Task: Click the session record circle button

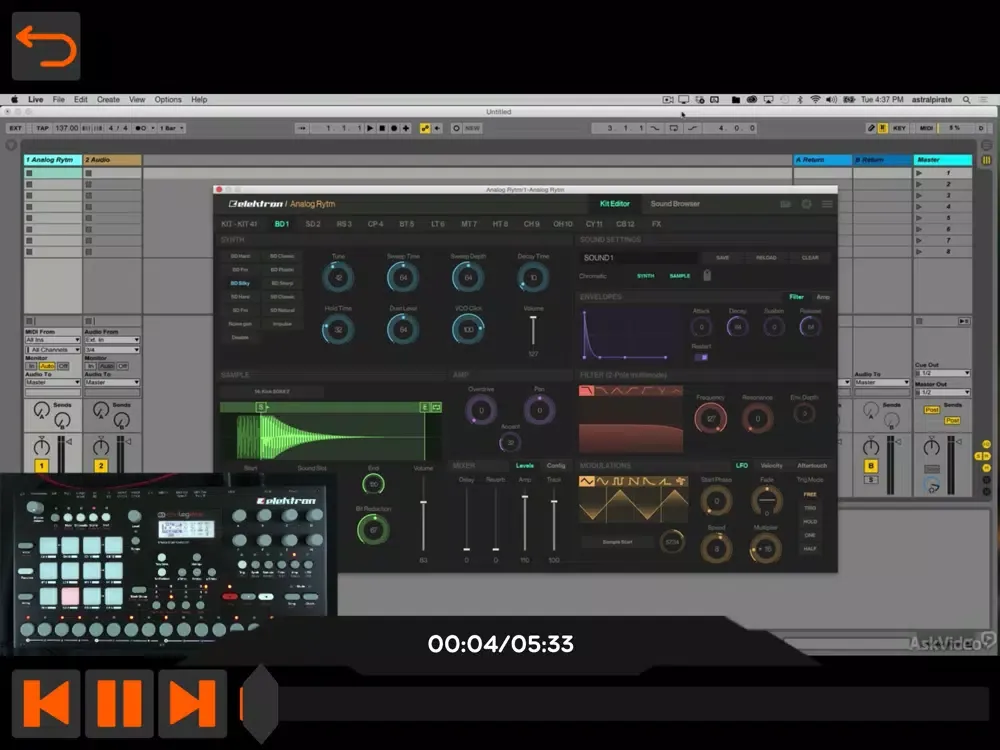Action: pos(456,128)
